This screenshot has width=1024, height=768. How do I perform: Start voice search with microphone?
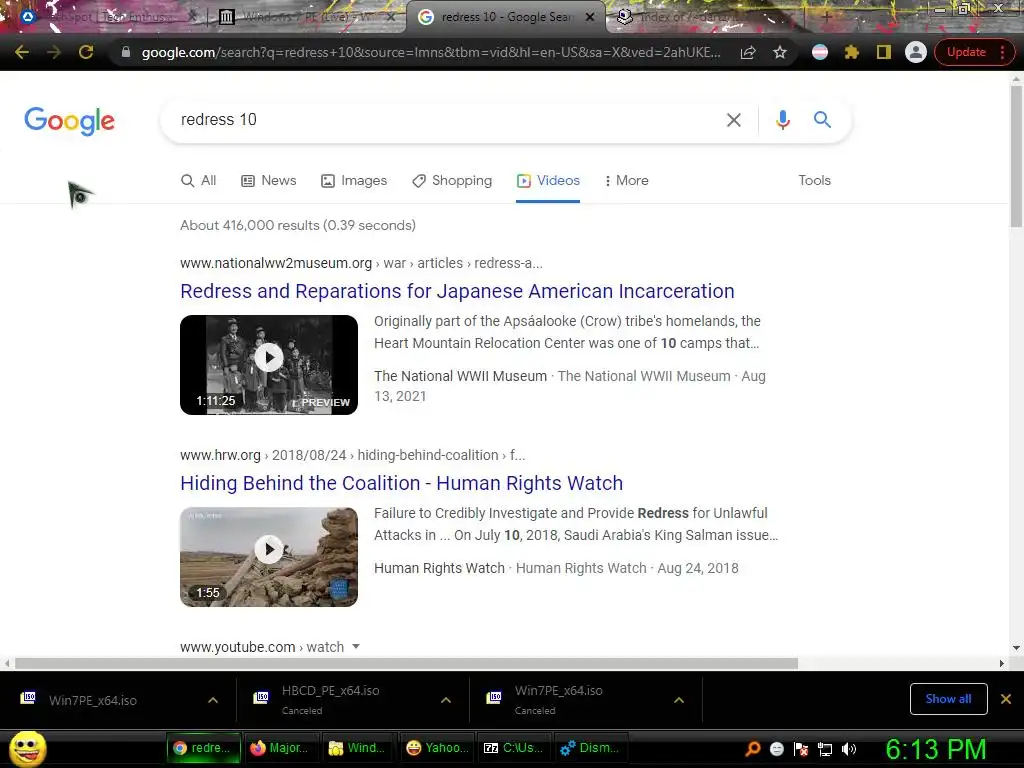point(782,120)
